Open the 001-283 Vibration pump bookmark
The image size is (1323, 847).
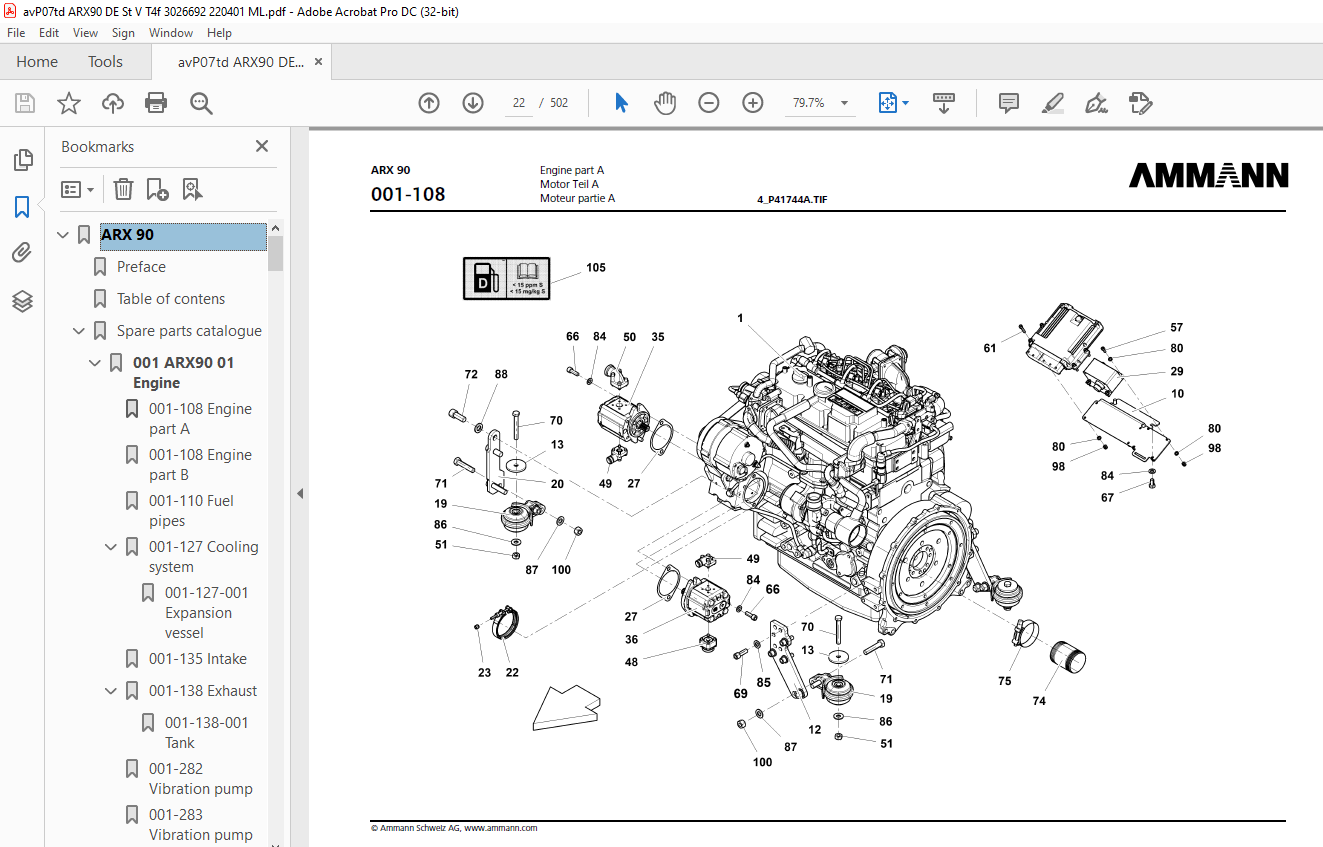[x=201, y=825]
